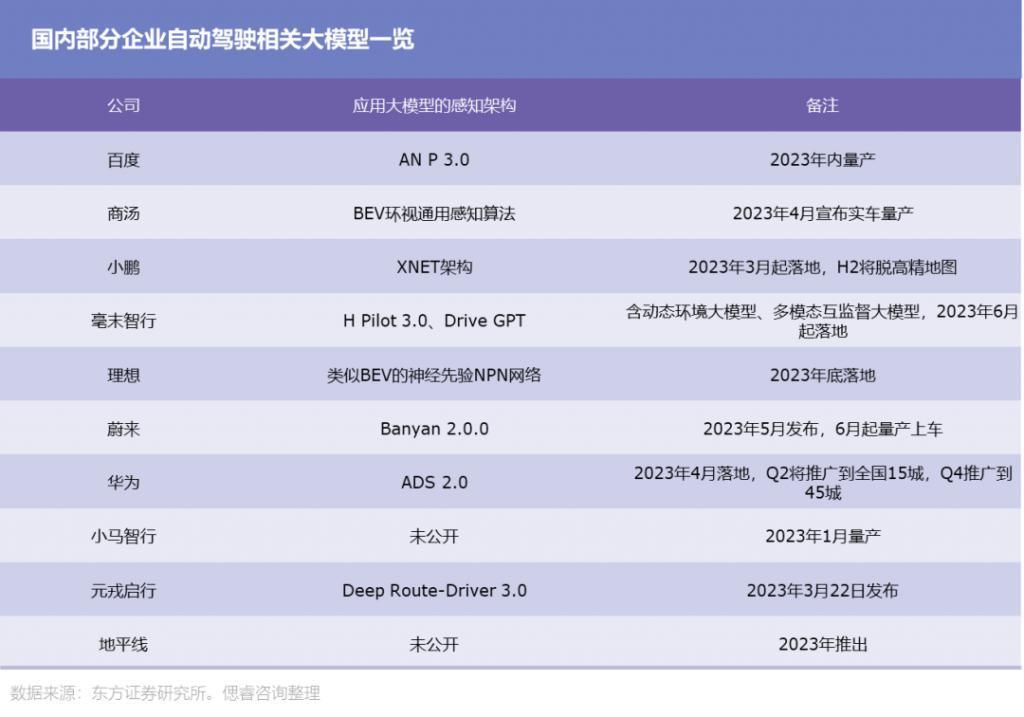Click the 应用大模型的感知架构 column header
Image resolution: width=1024 pixels, height=717 pixels.
click(x=434, y=105)
